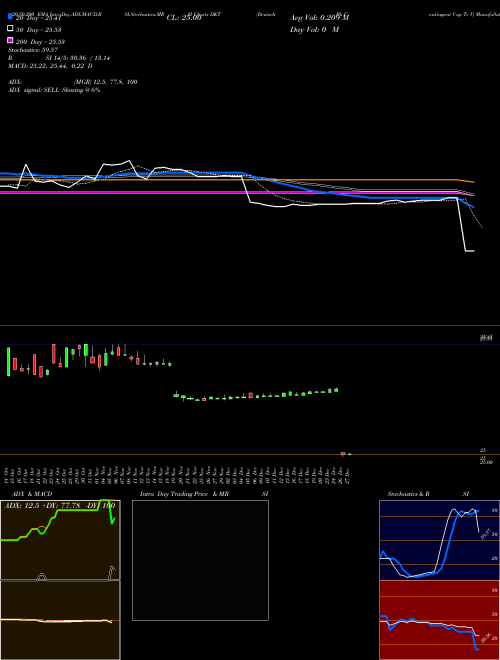Click the magenta 200 Day EMA legend swatch
Image resolution: width=500 pixels, height=660 pixels.
tap(10, 40)
